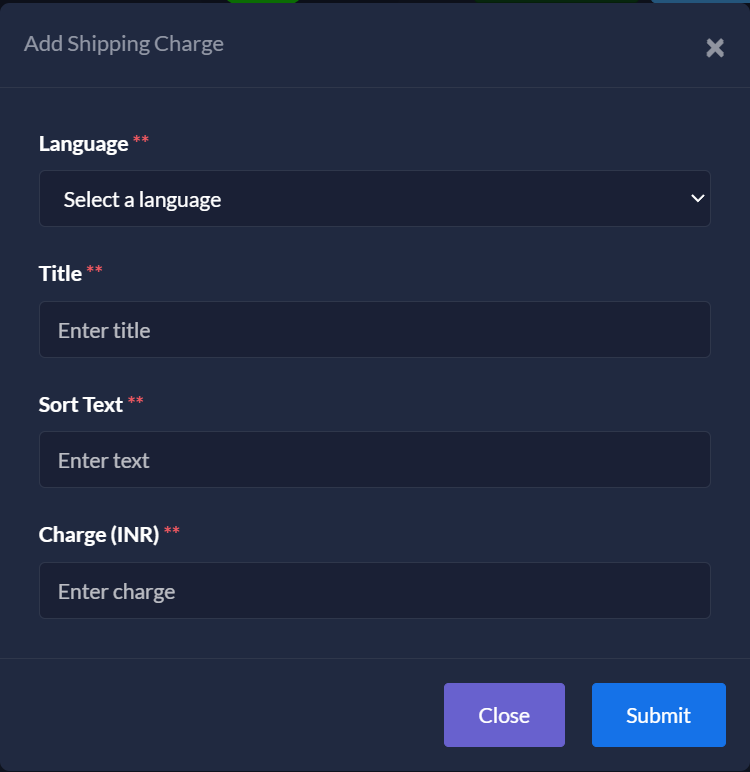Click the Title field label

click(x=60, y=274)
